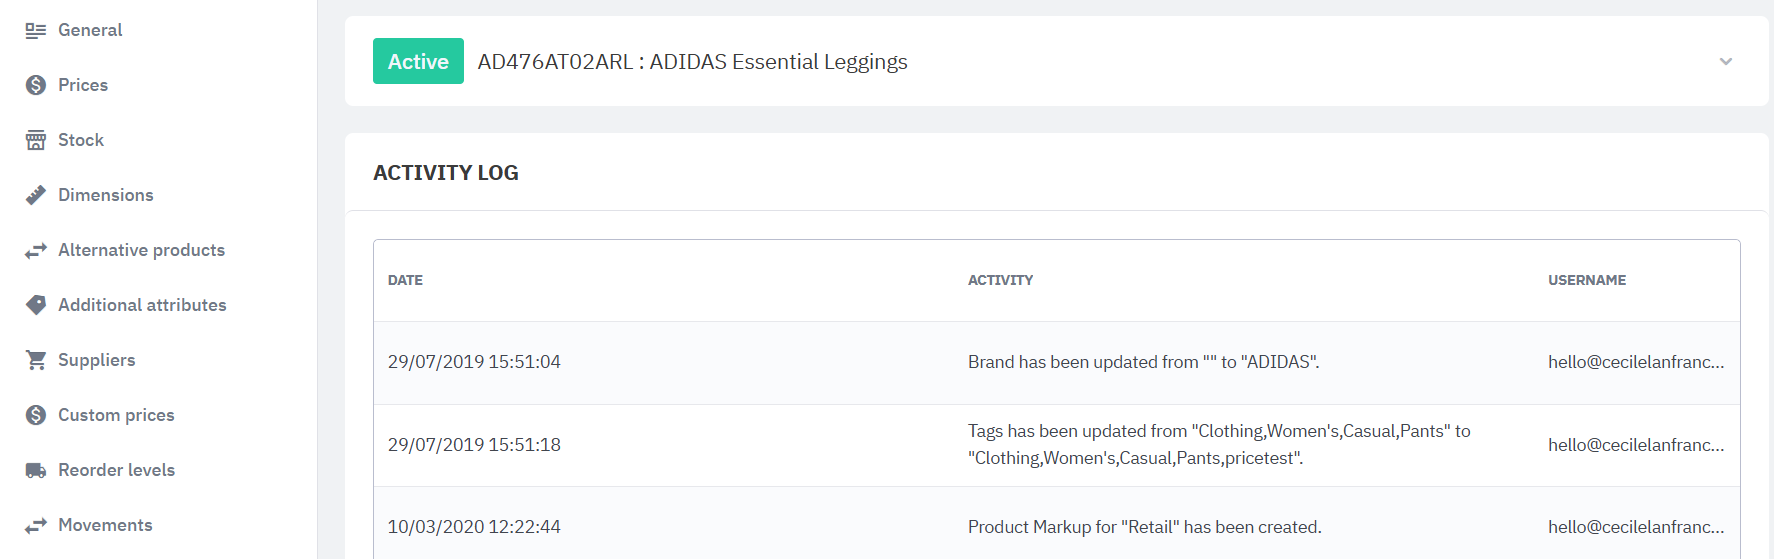Click the Dimensions ruler icon
The image size is (1774, 559).
pyautogui.click(x=36, y=195)
